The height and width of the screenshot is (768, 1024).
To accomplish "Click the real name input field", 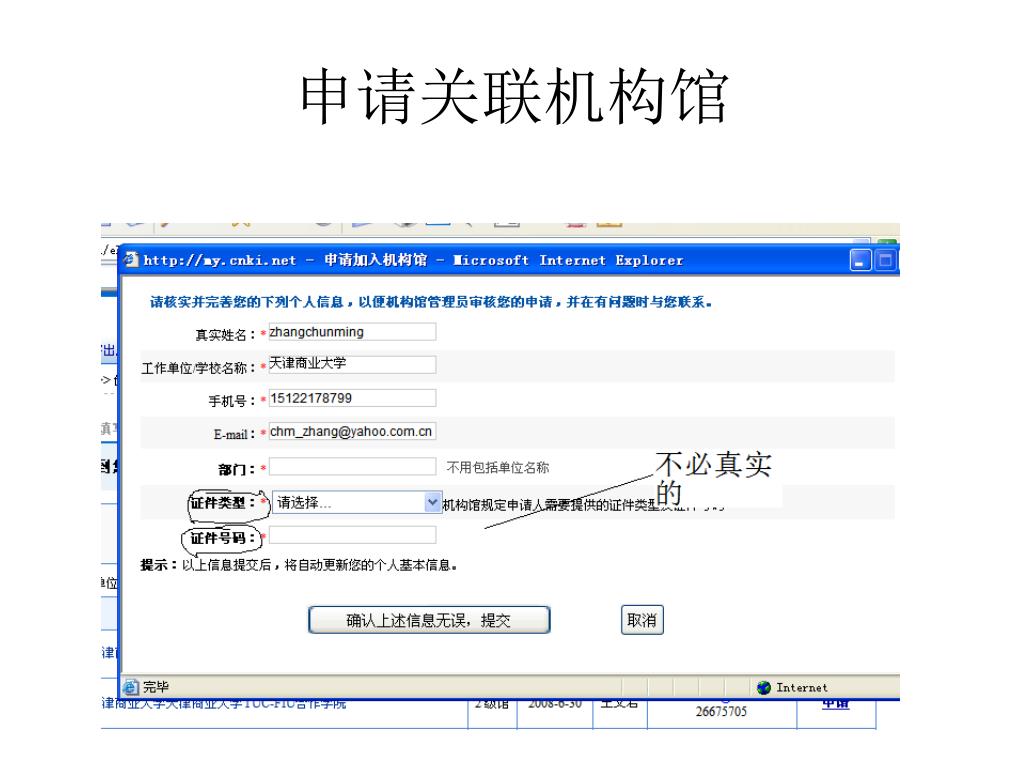I will 352,332.
